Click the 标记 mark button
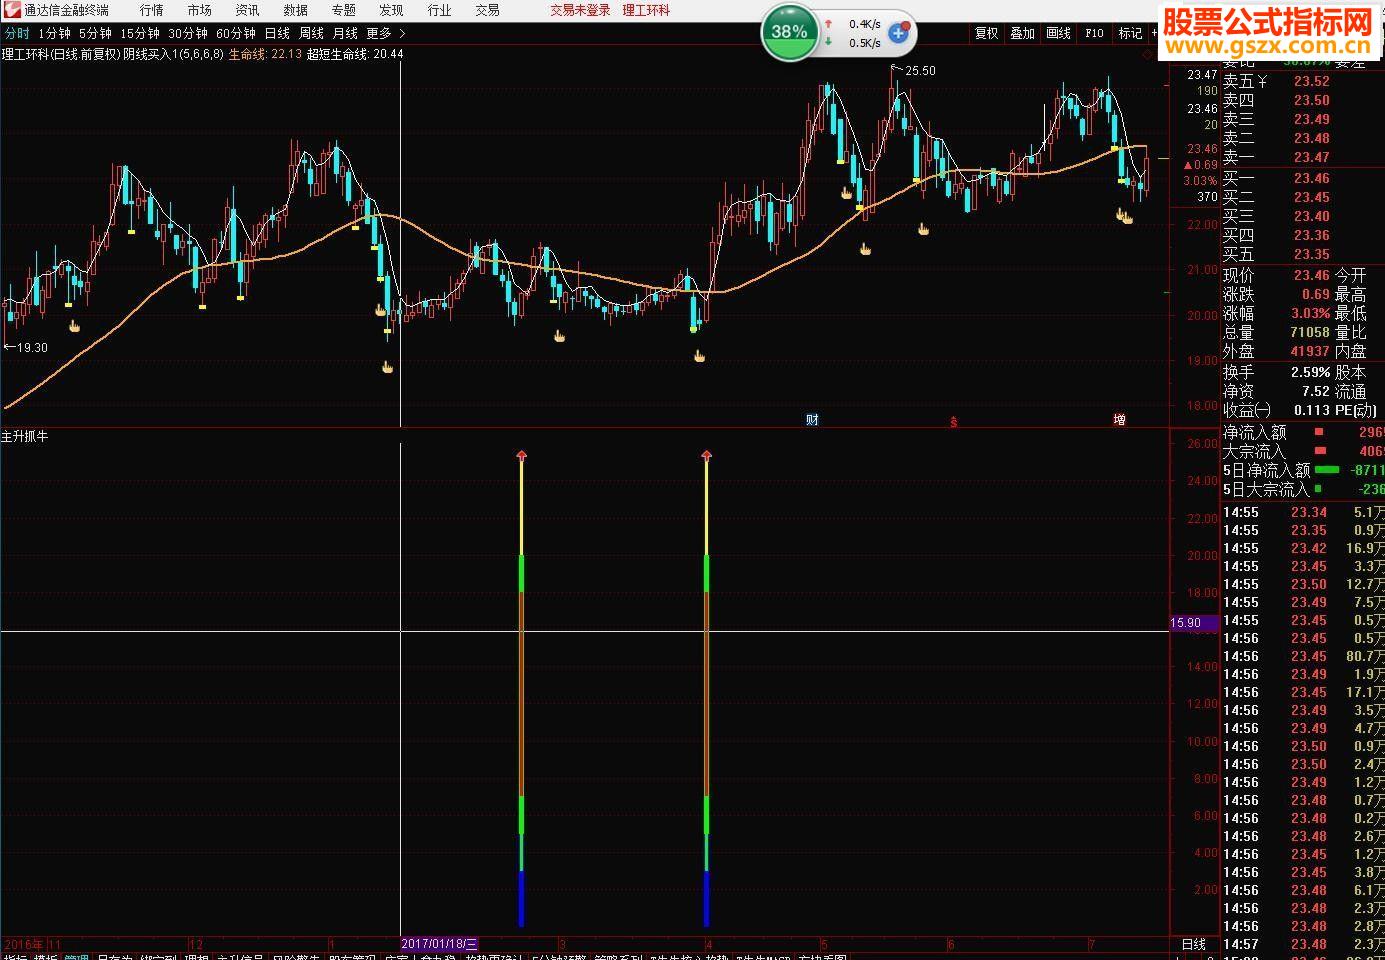This screenshot has width=1385, height=960. pyautogui.click(x=1130, y=33)
